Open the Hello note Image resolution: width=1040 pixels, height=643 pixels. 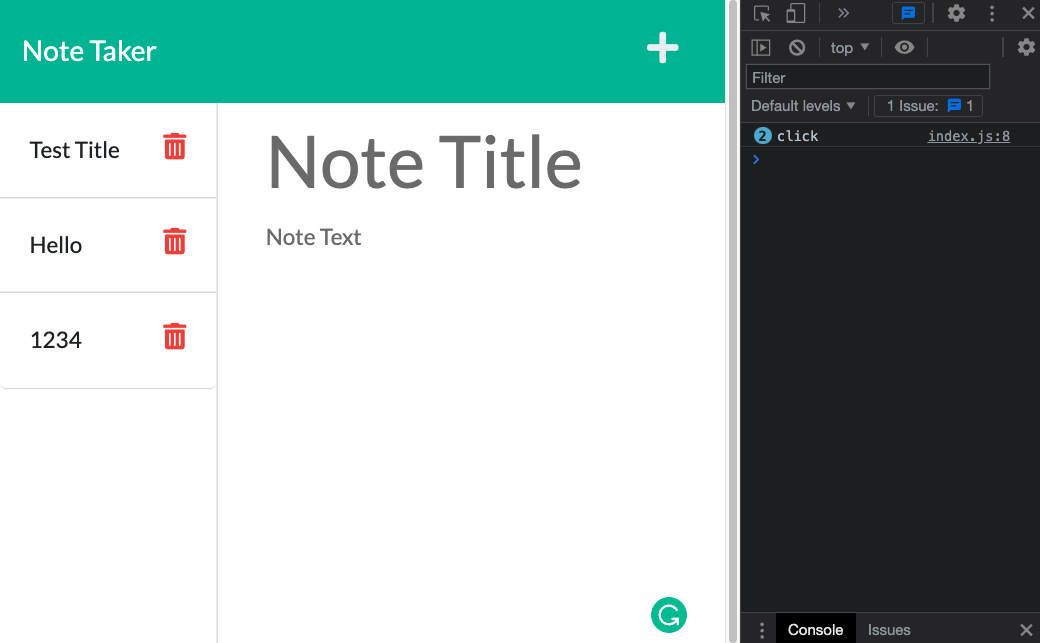click(56, 245)
